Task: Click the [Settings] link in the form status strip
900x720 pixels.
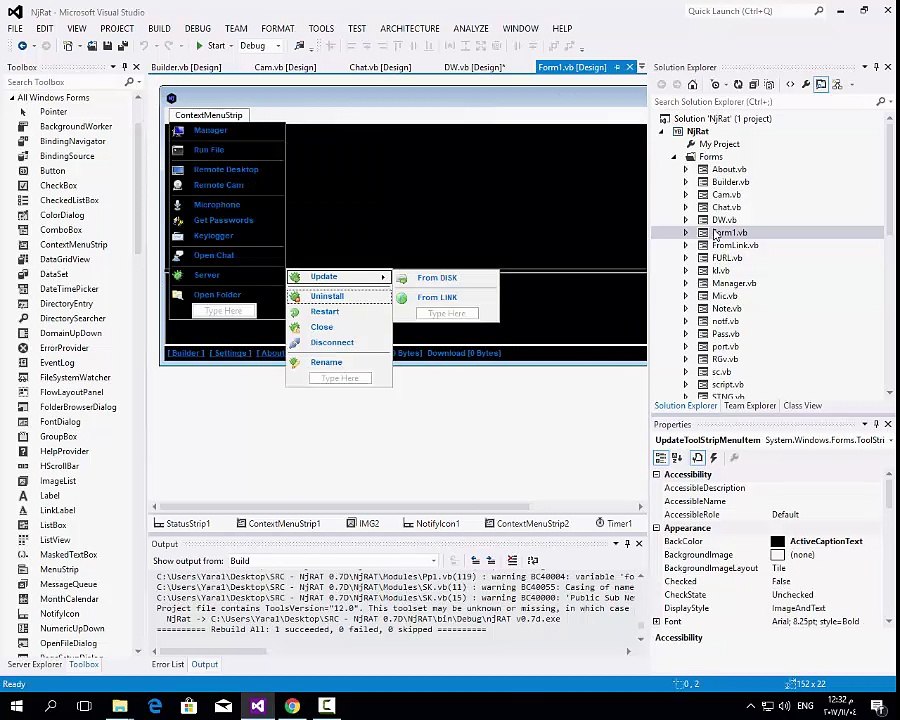Action: click(x=230, y=353)
